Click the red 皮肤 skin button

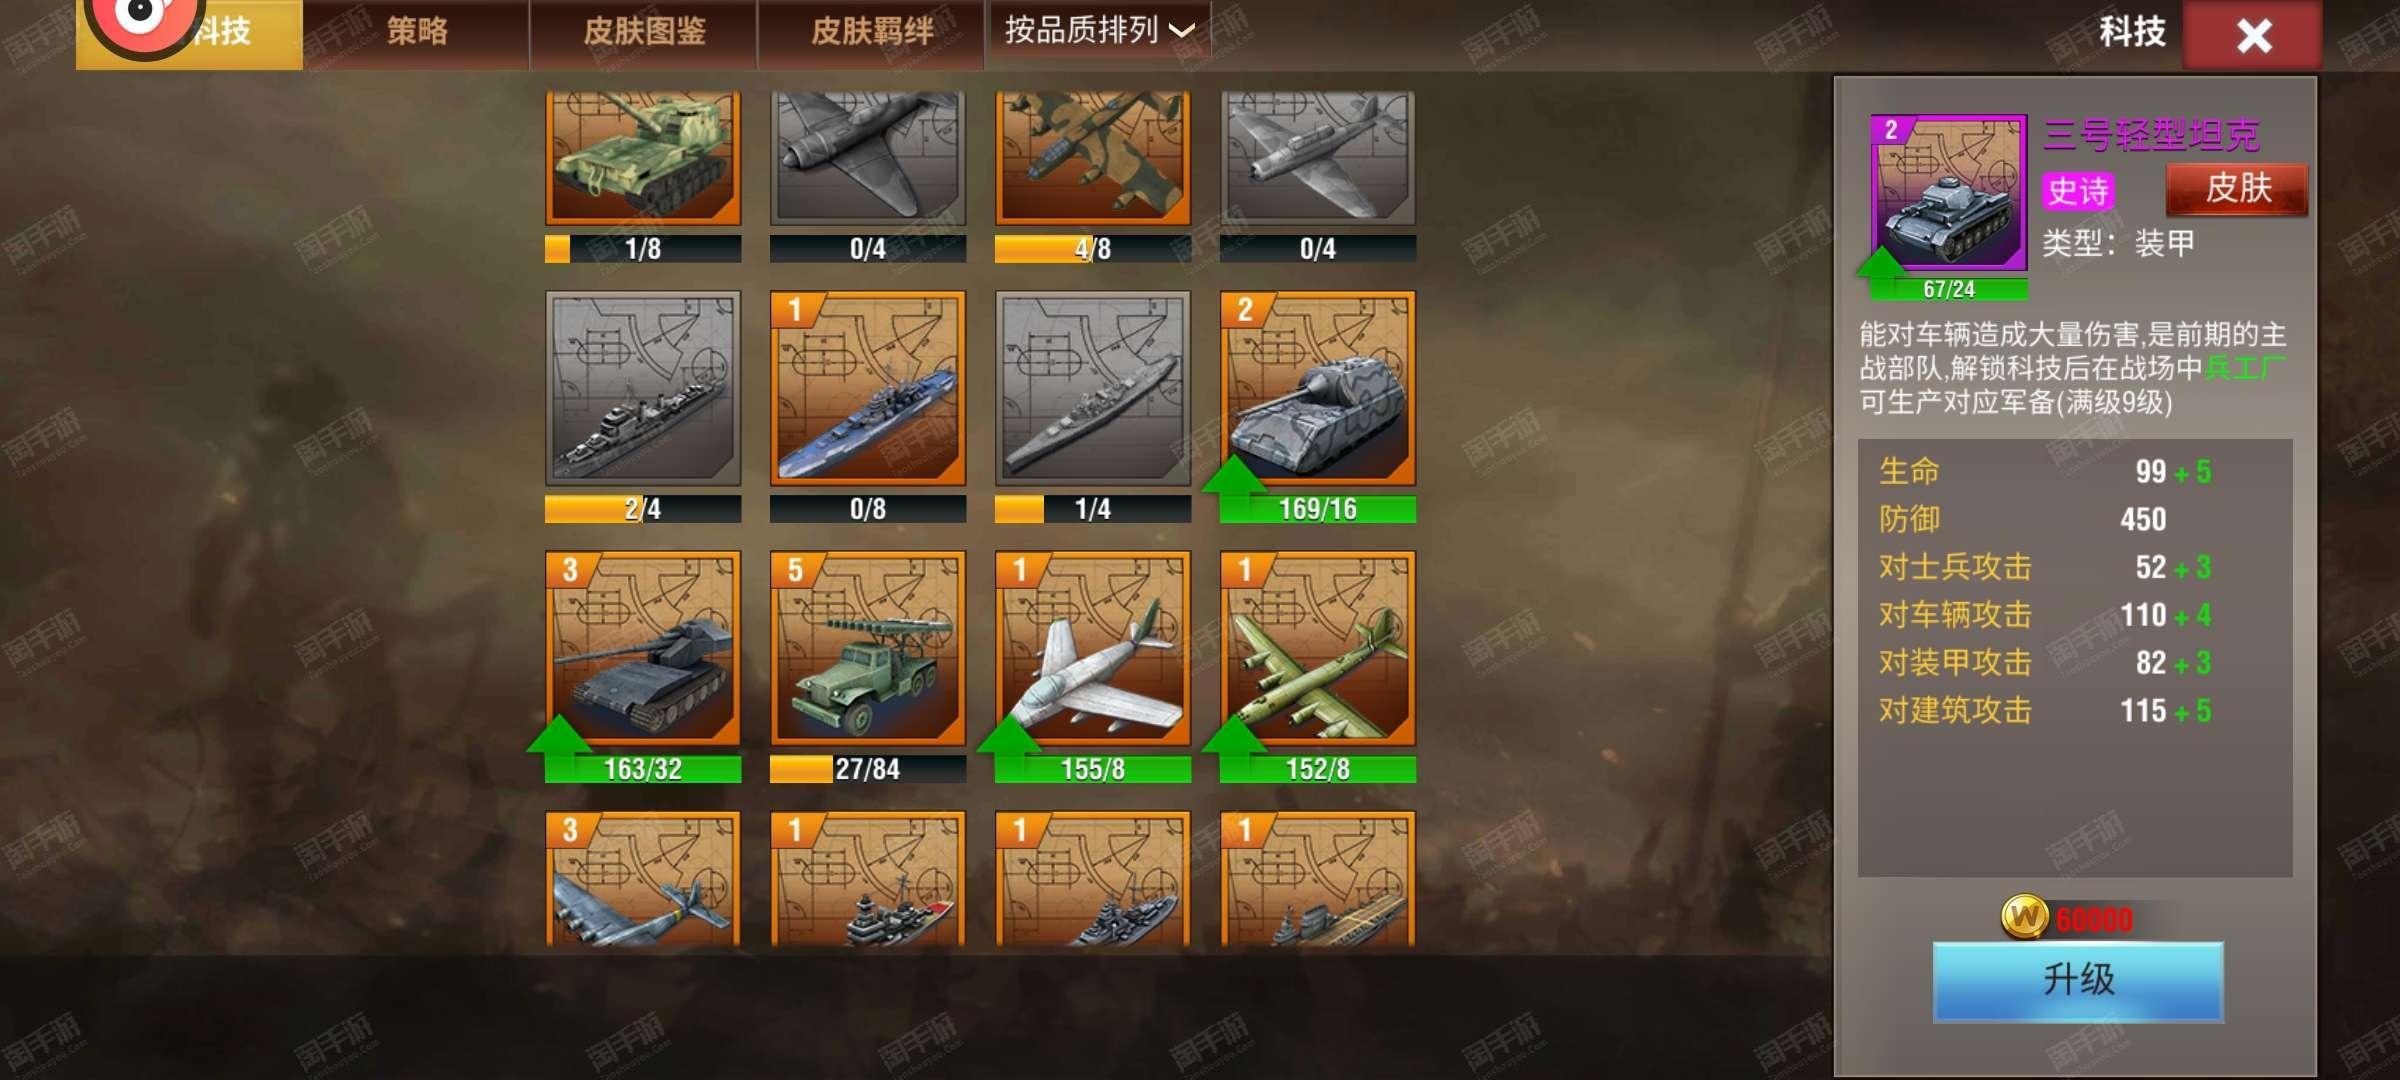tap(2237, 189)
